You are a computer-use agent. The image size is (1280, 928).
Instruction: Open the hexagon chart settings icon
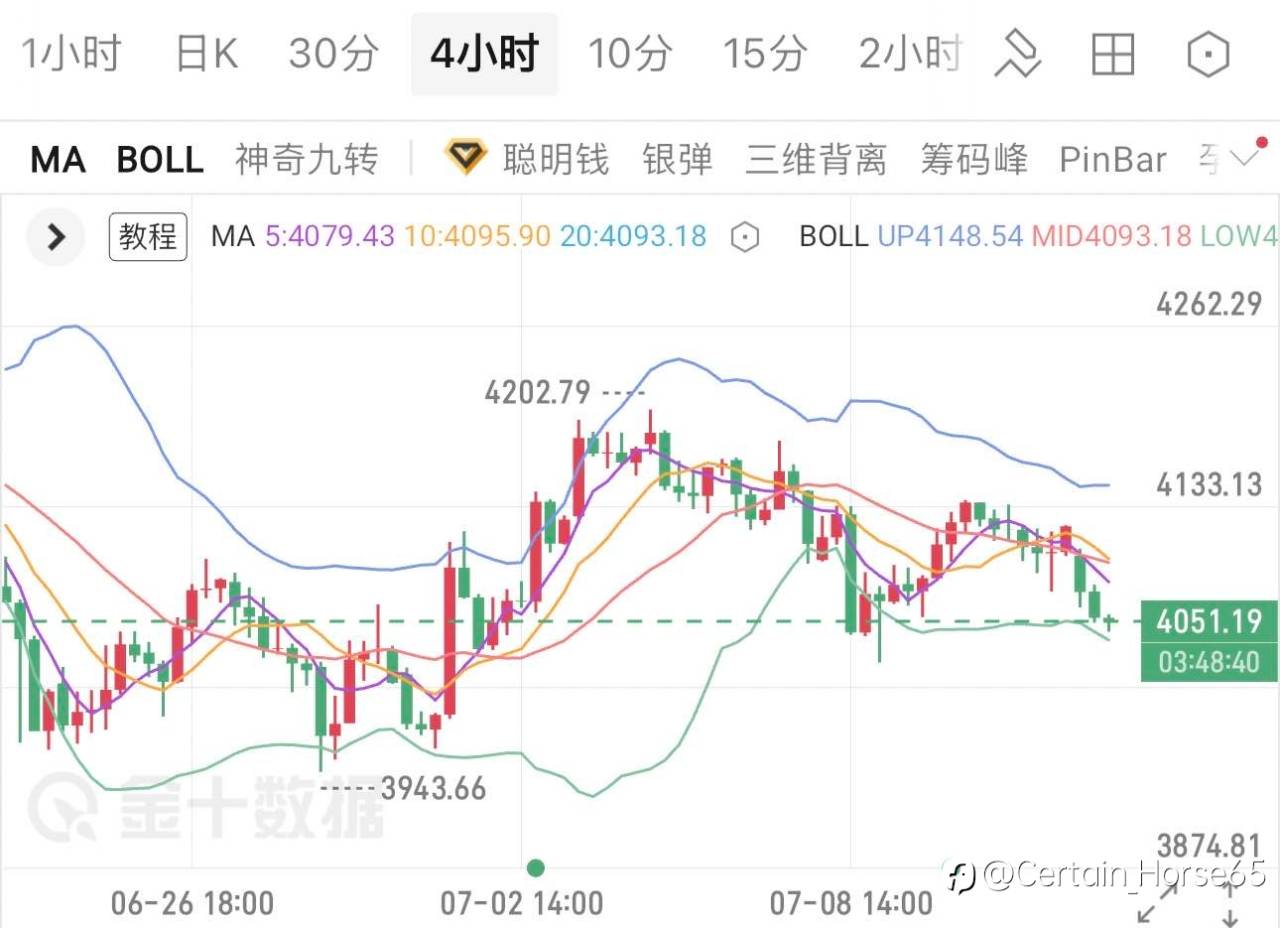1208,54
